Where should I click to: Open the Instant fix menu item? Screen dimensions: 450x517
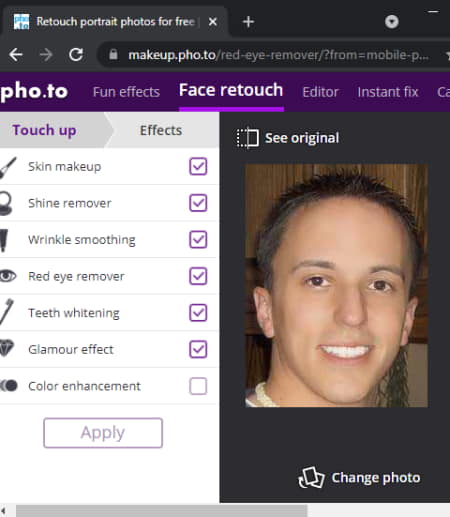[388, 92]
